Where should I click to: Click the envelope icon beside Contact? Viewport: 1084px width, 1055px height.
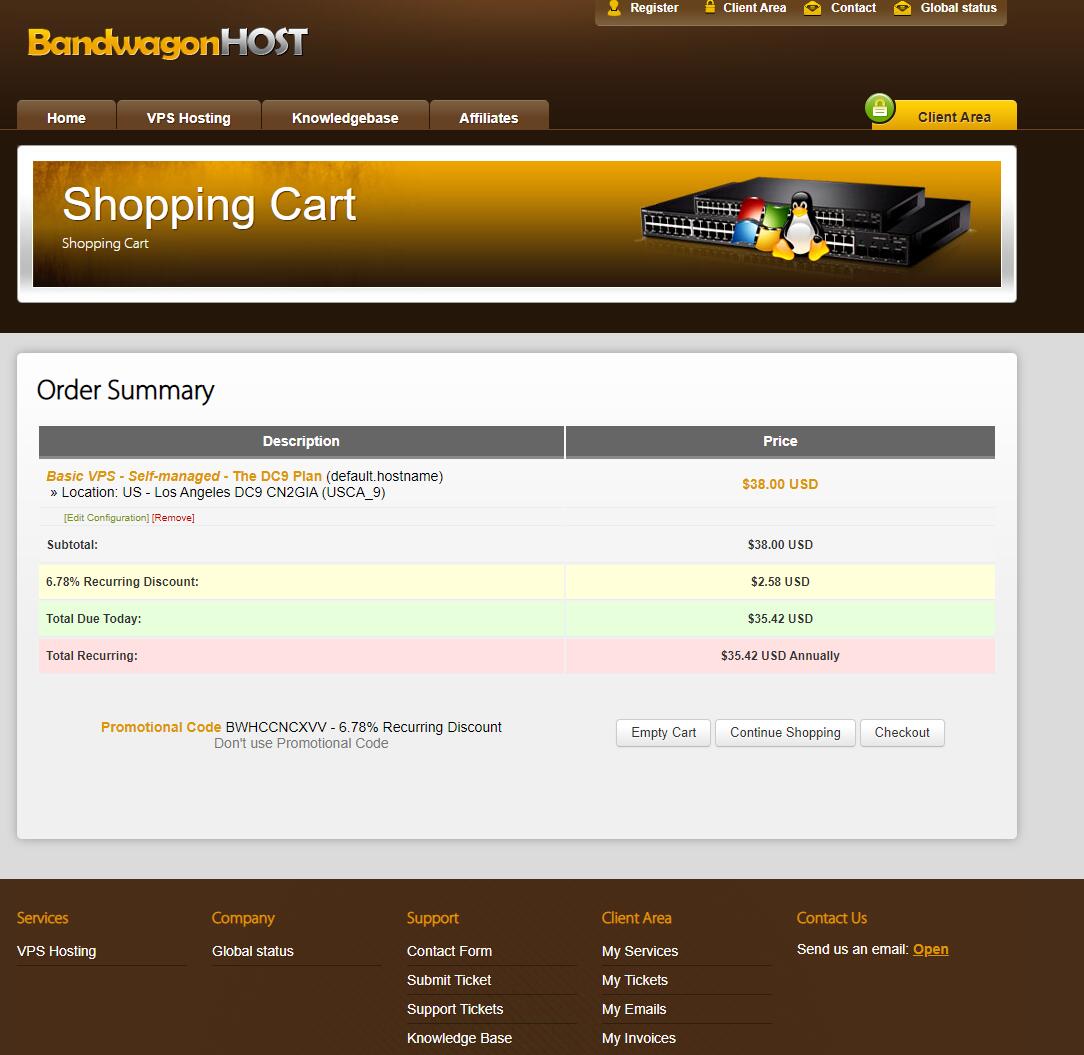pos(812,8)
